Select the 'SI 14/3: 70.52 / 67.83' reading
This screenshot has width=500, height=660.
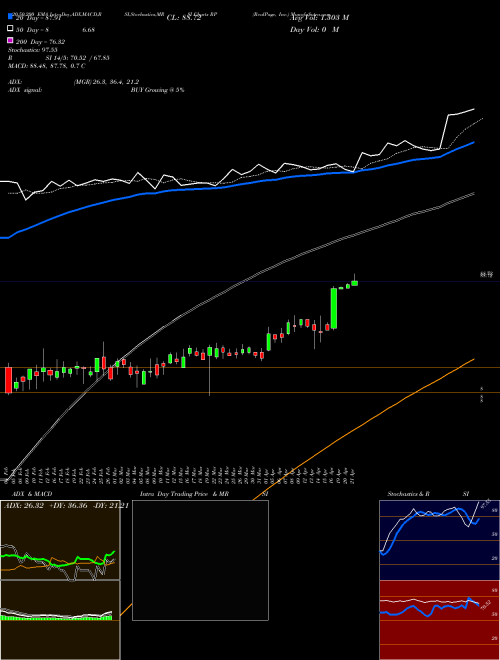pyautogui.click(x=77, y=58)
